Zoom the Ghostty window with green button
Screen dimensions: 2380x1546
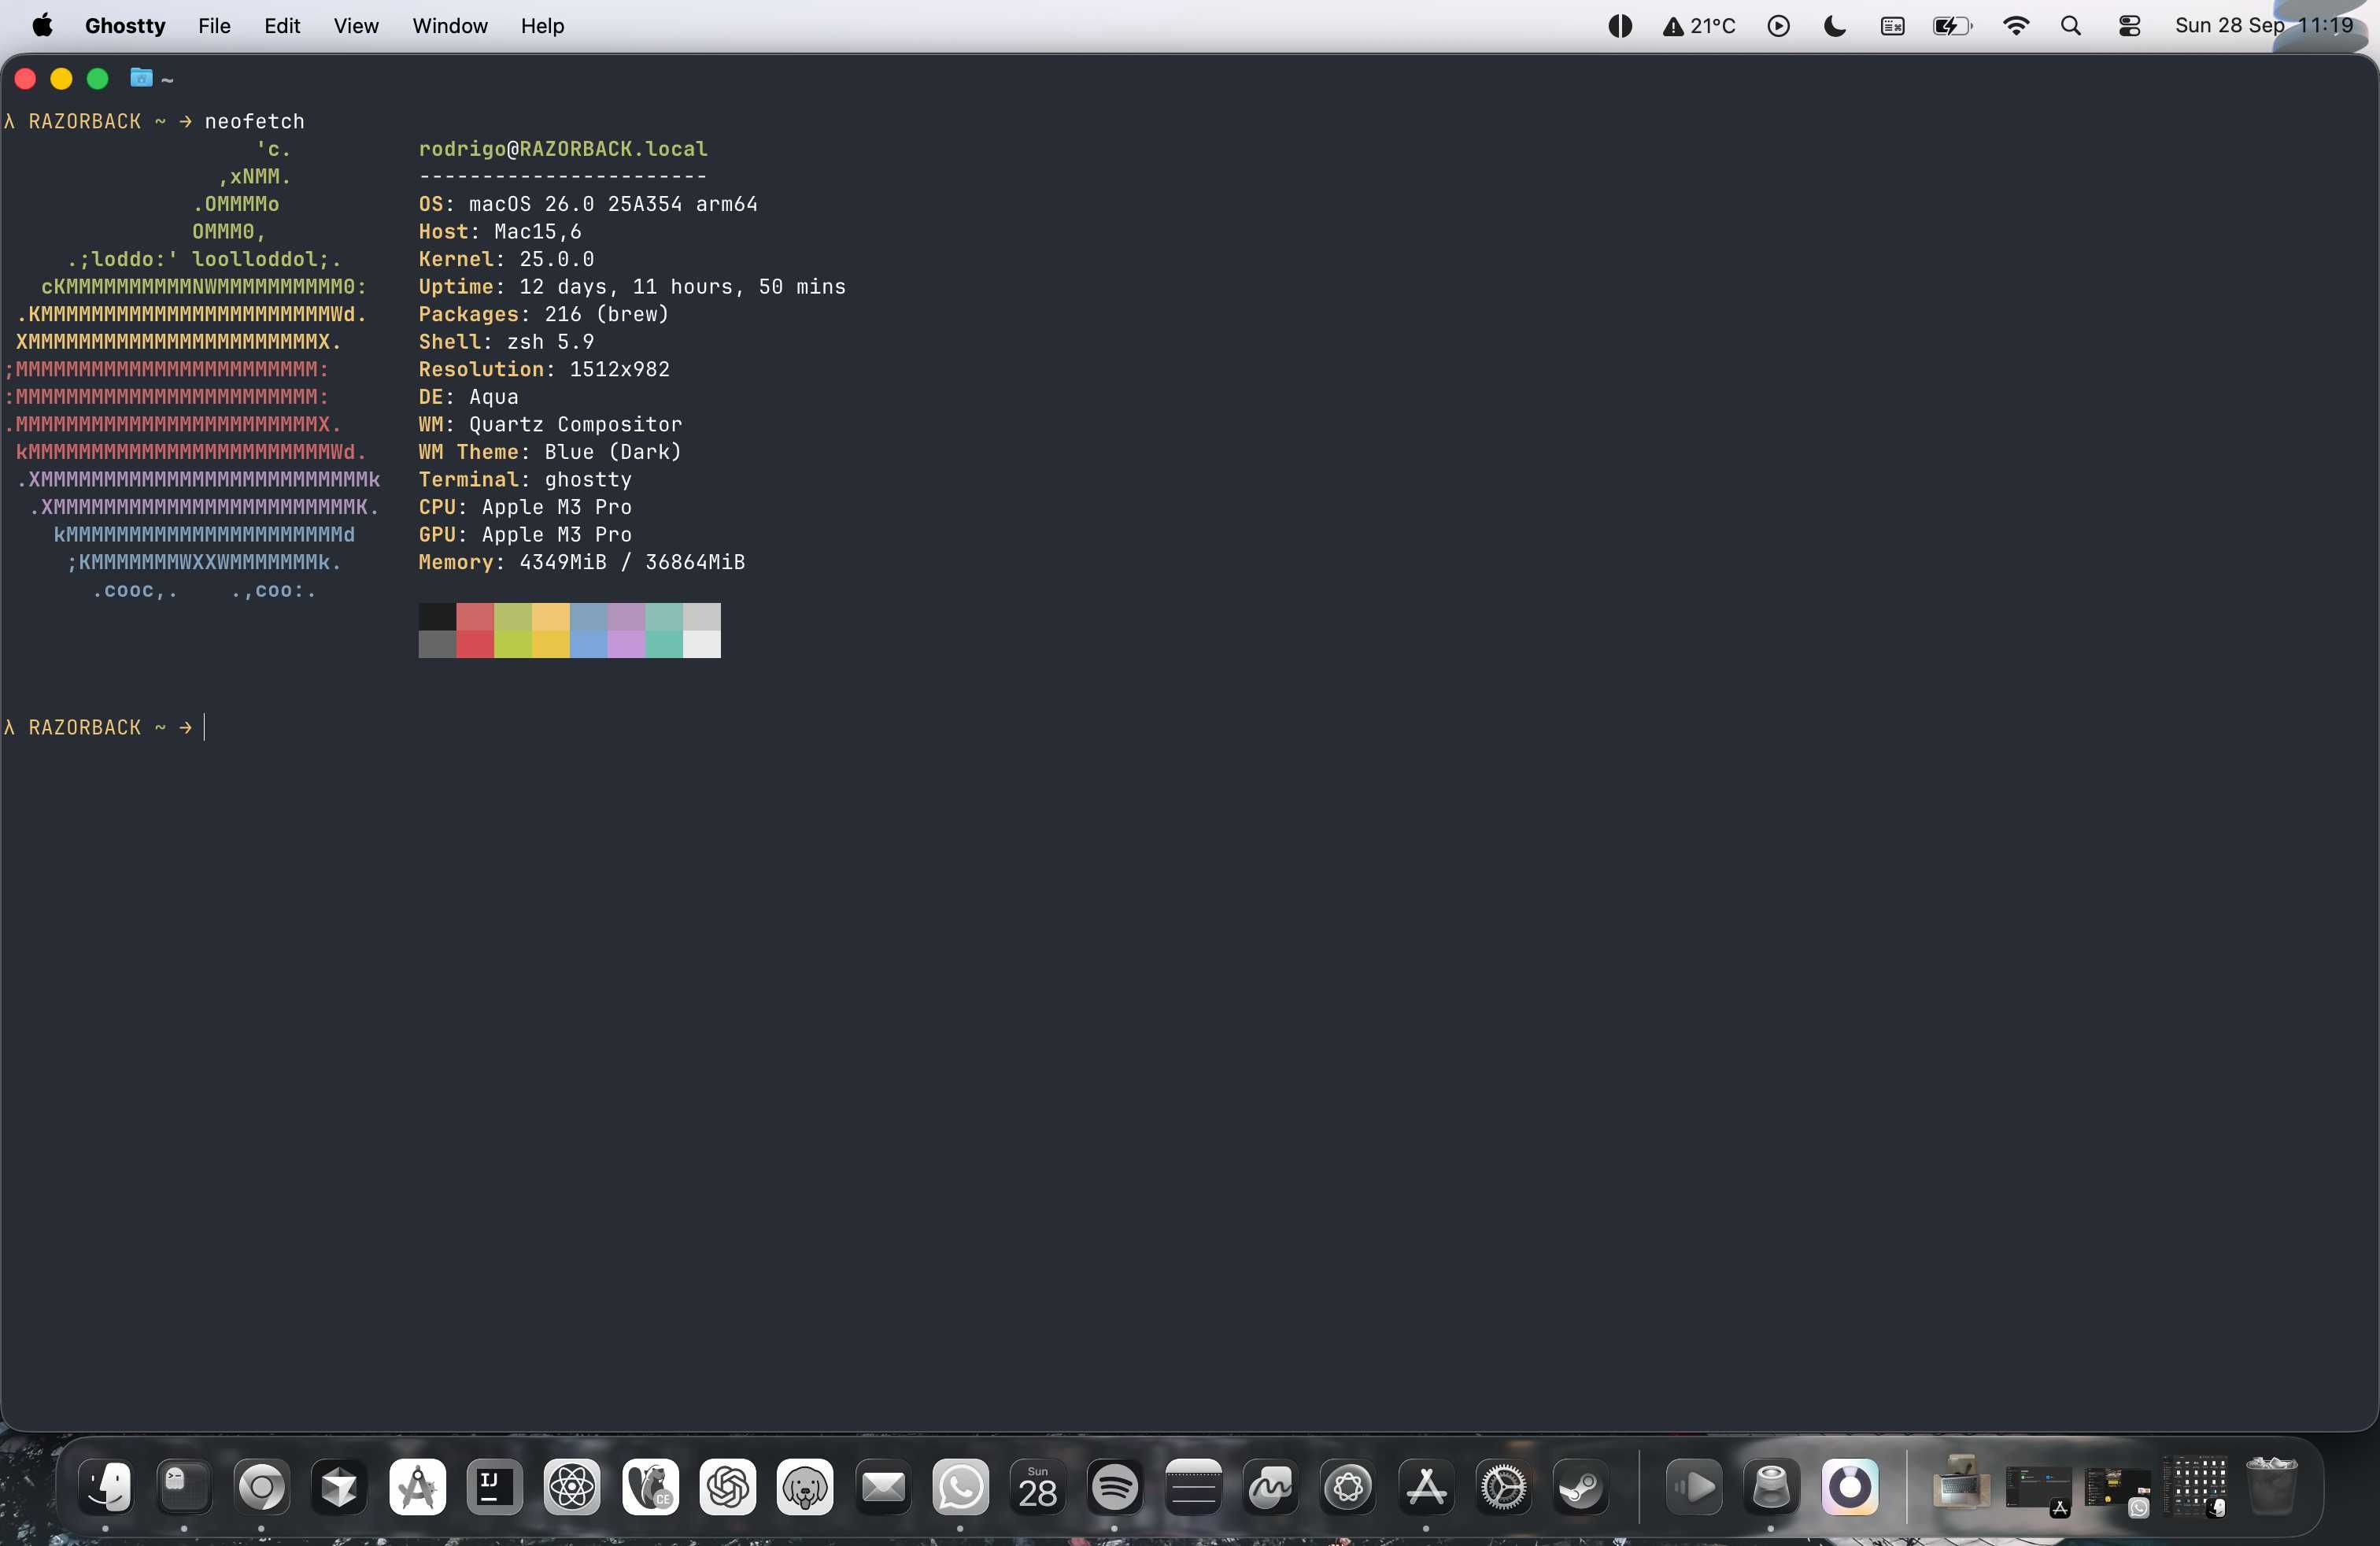pyautogui.click(x=97, y=78)
